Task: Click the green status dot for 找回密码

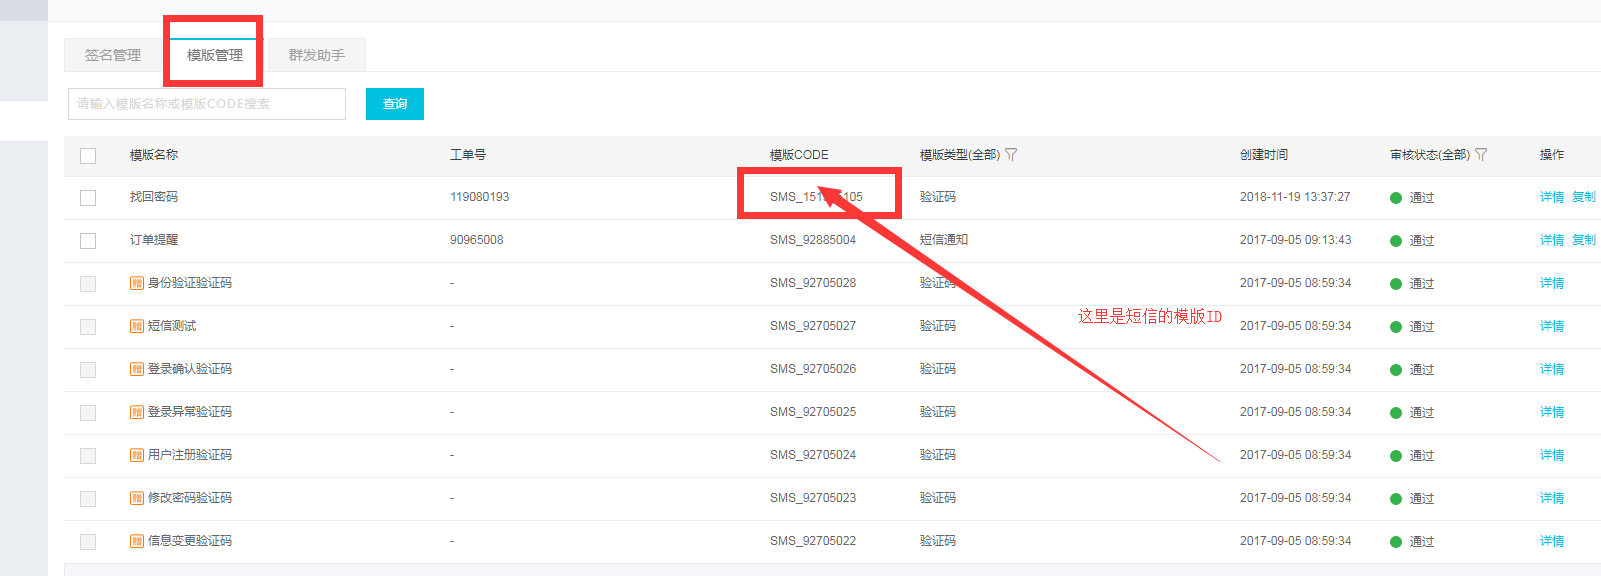Action: tap(1395, 198)
